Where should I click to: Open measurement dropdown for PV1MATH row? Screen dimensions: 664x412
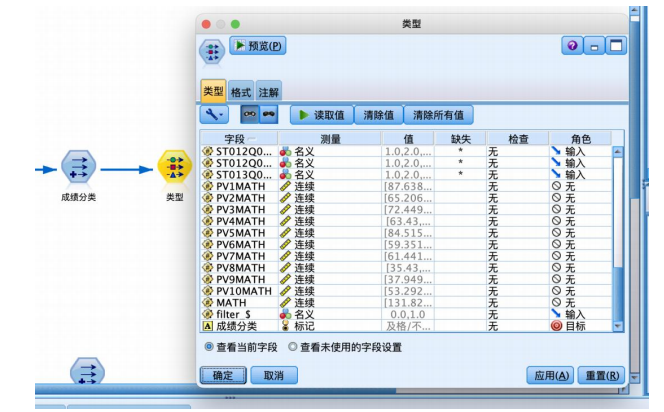click(330, 186)
